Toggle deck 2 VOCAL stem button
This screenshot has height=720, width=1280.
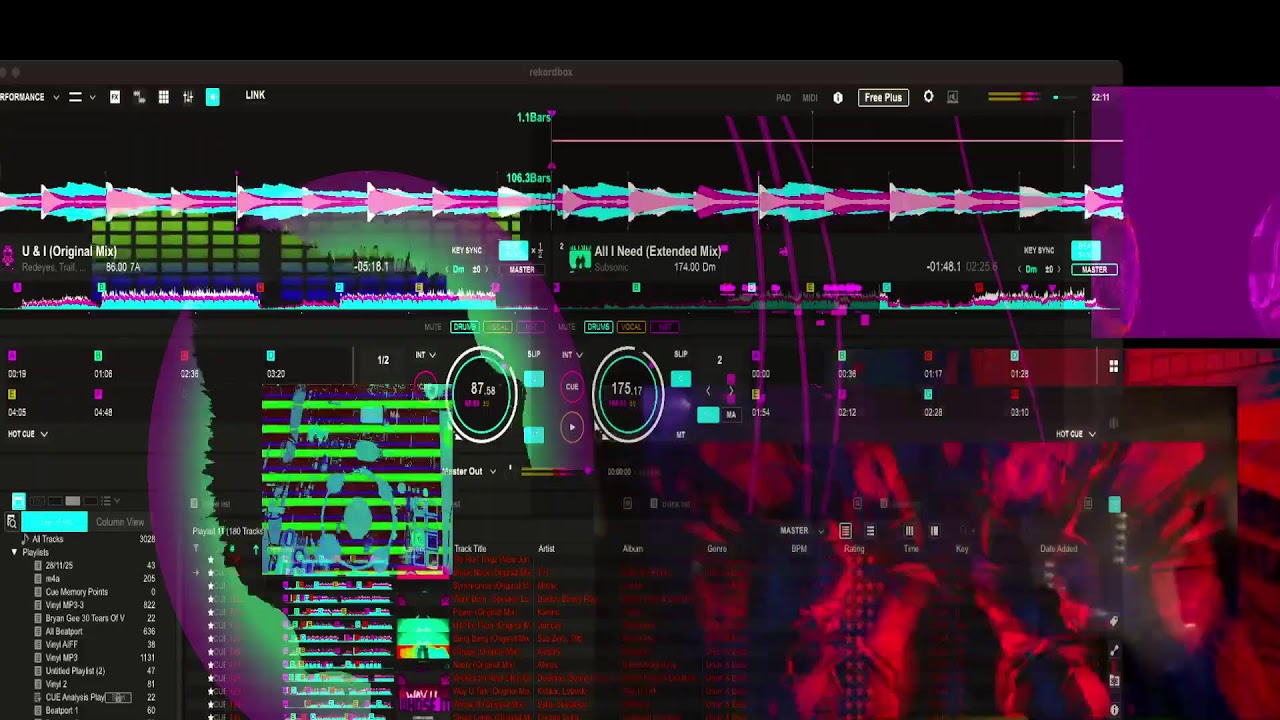631,327
